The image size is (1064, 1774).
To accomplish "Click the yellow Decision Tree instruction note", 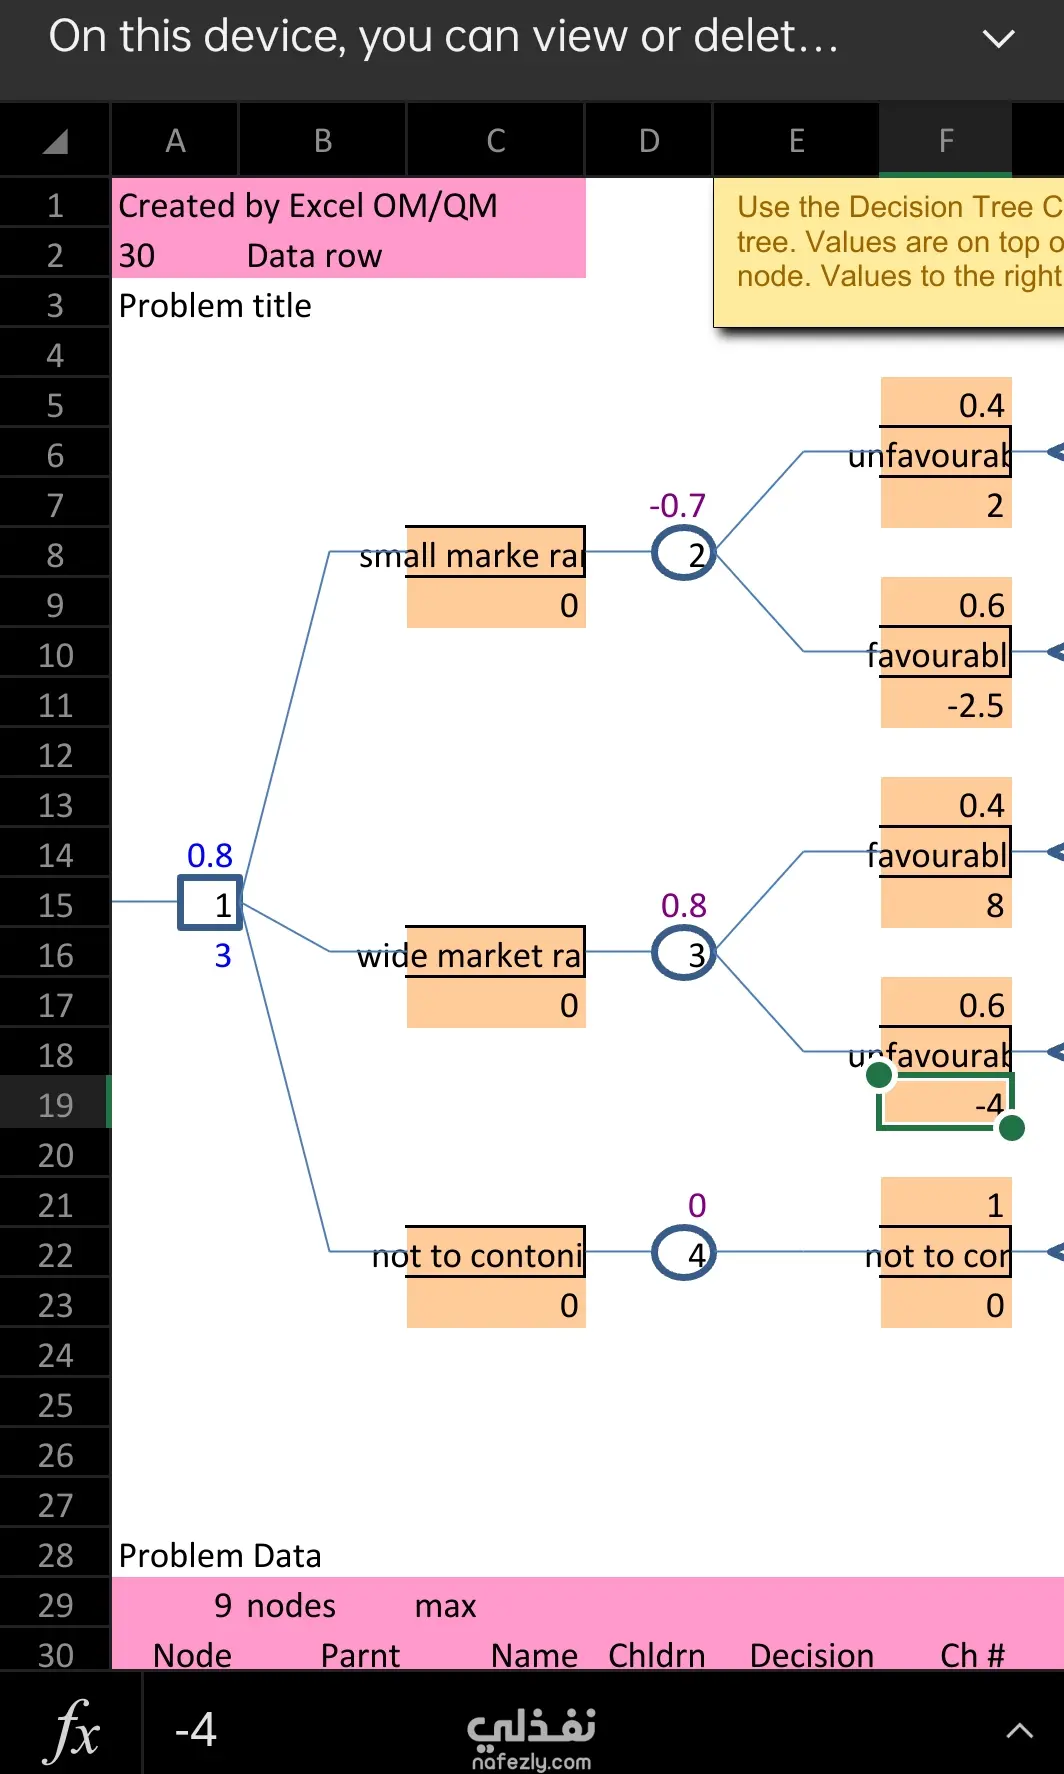I will coord(888,252).
